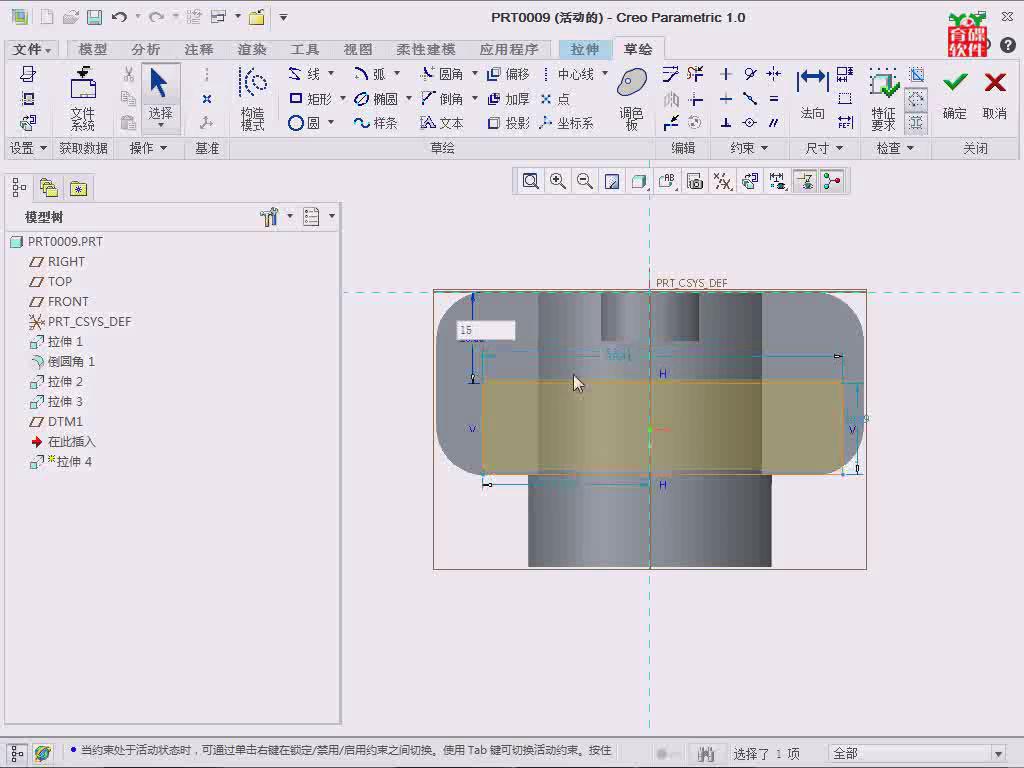This screenshot has height=768, width=1024.
Task: Open the 全部 selection filter combo box
Action: click(917, 754)
